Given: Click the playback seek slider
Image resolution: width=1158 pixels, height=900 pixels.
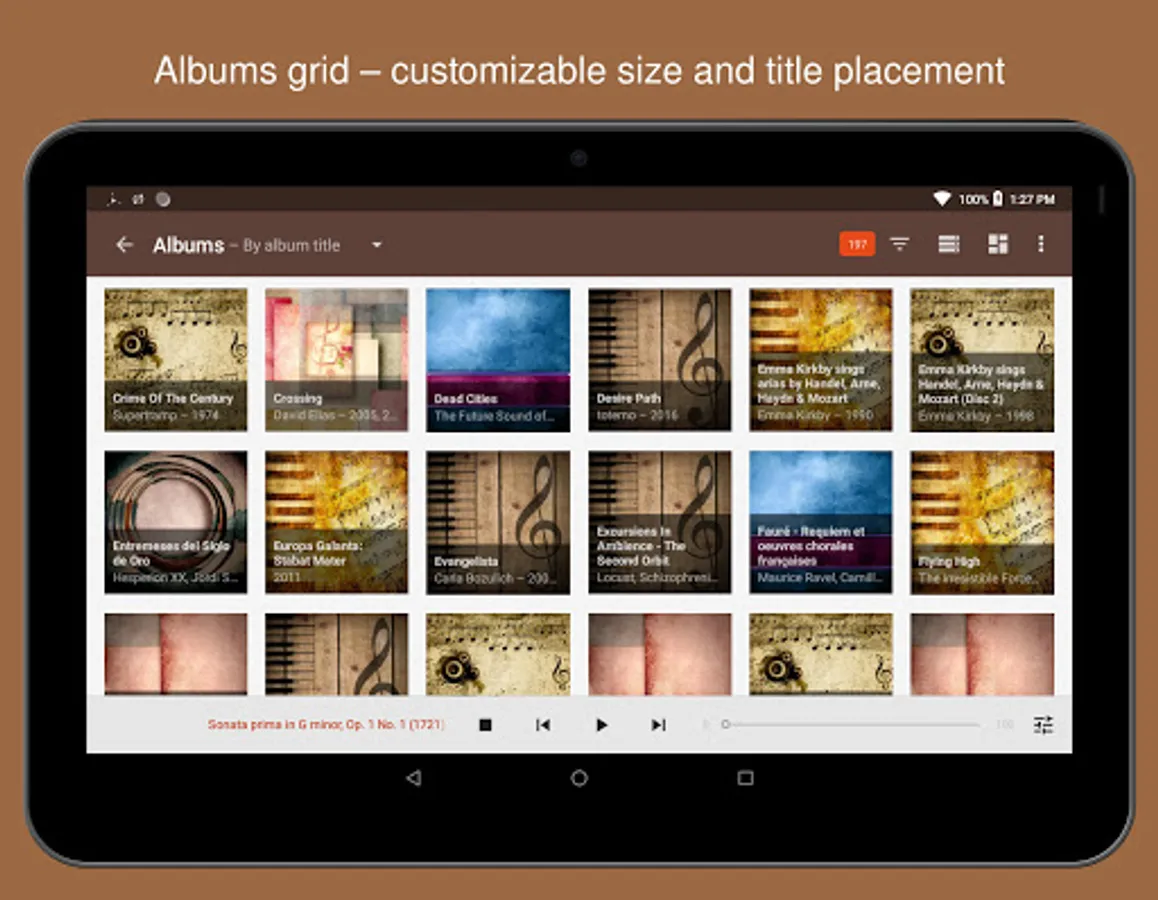Looking at the screenshot, I should pos(851,724).
